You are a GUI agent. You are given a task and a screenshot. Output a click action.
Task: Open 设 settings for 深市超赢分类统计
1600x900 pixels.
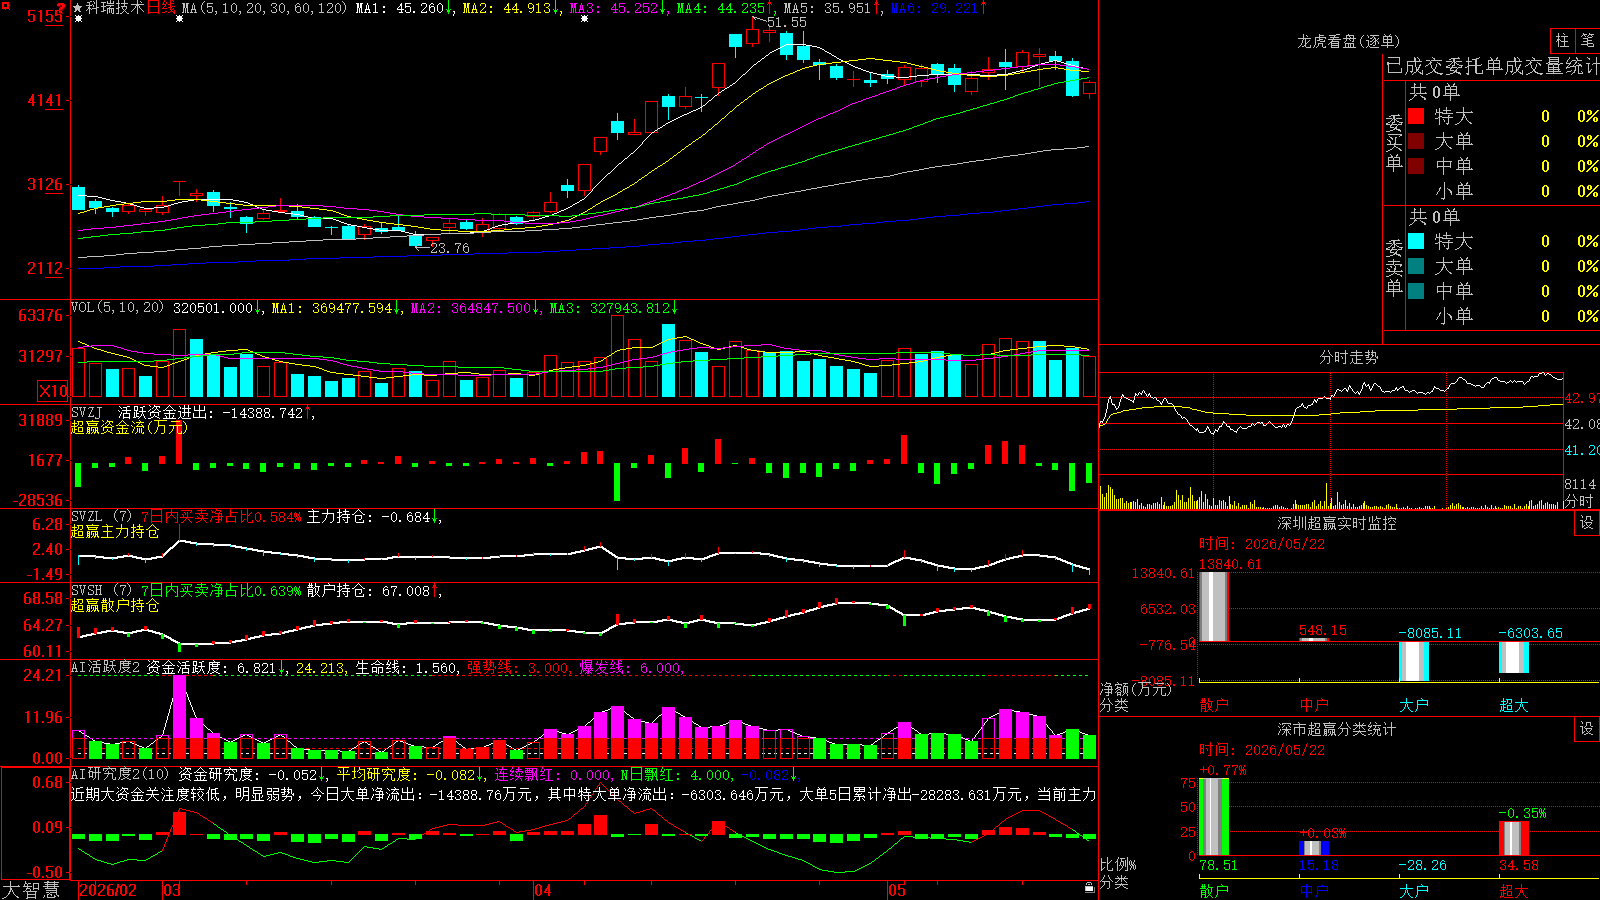point(1587,729)
